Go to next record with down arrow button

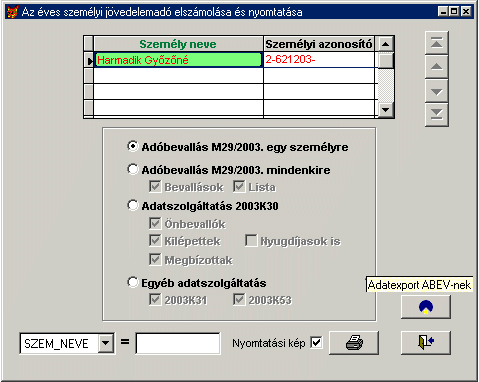click(x=437, y=91)
